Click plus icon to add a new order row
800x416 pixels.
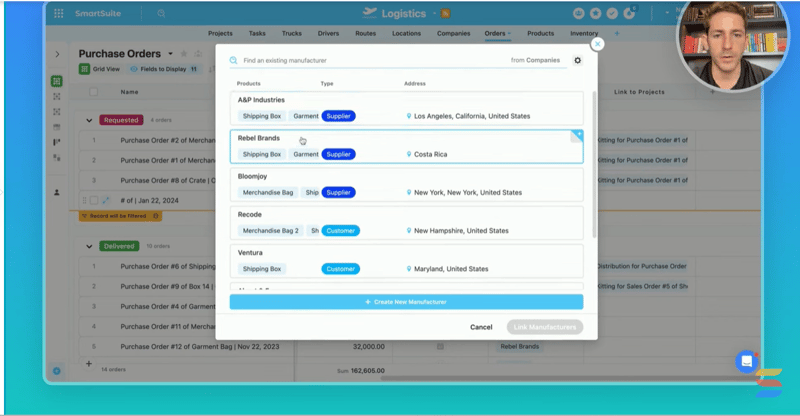pyautogui.click(x=89, y=364)
